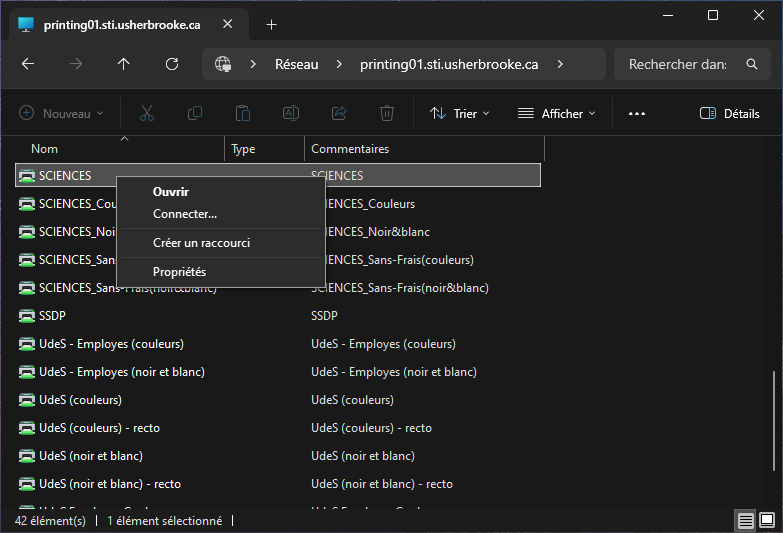Refresh the current folder view

pyautogui.click(x=172, y=64)
